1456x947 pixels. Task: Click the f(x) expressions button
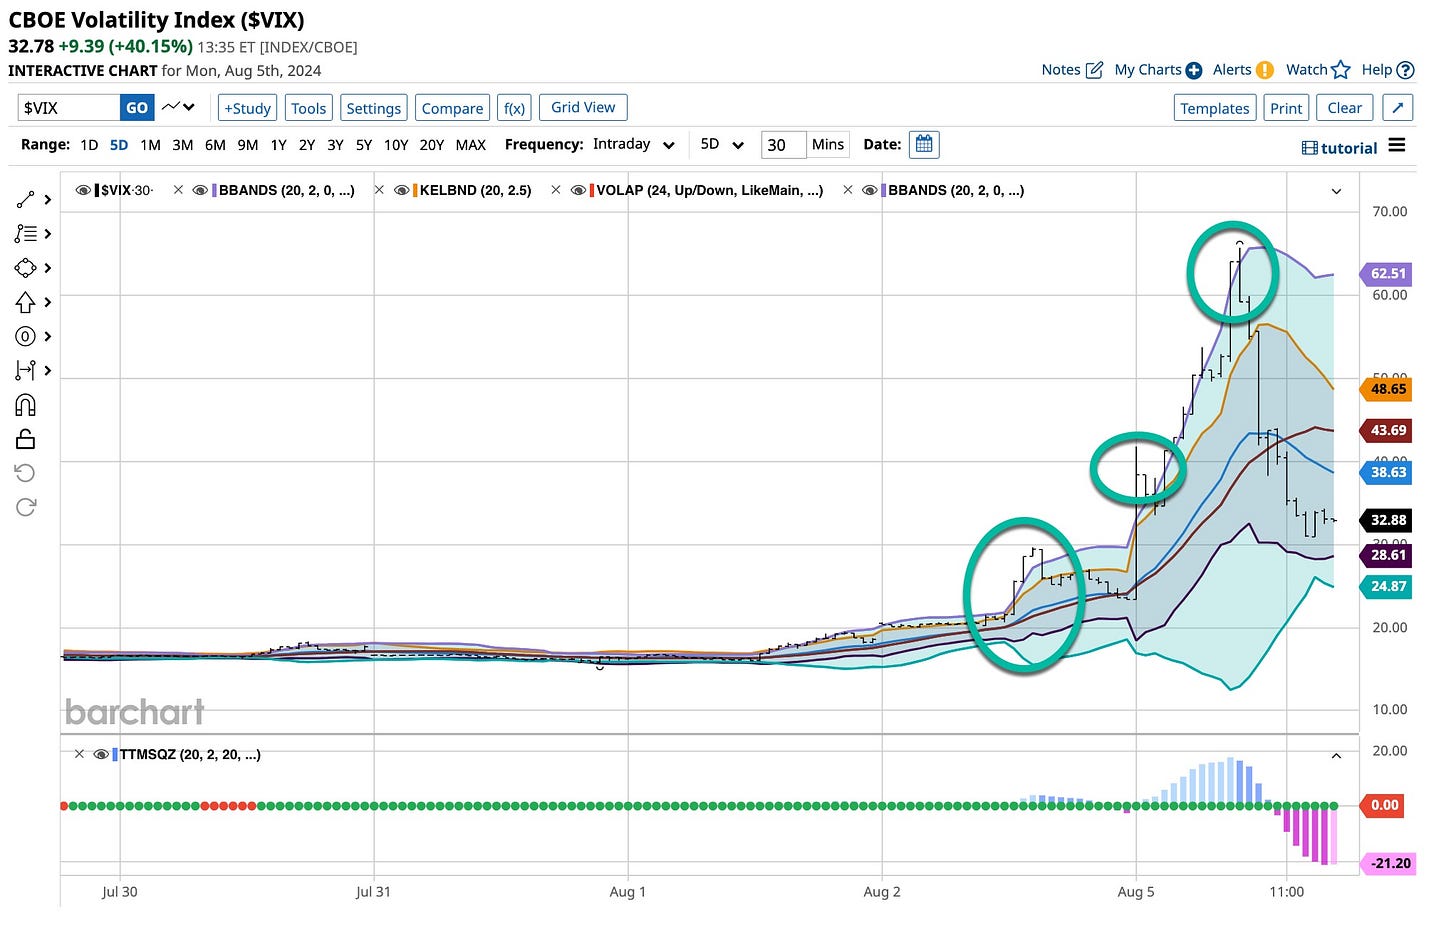(x=514, y=108)
